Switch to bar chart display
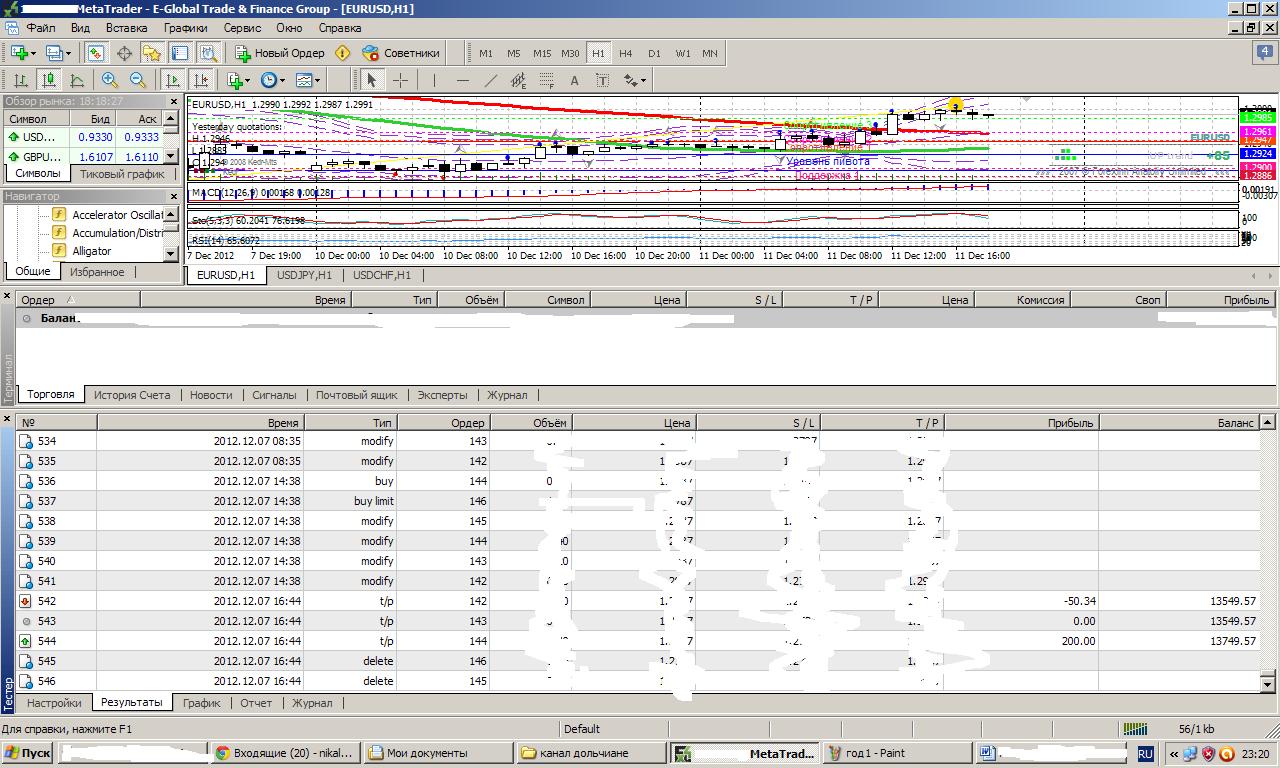 [x=20, y=80]
